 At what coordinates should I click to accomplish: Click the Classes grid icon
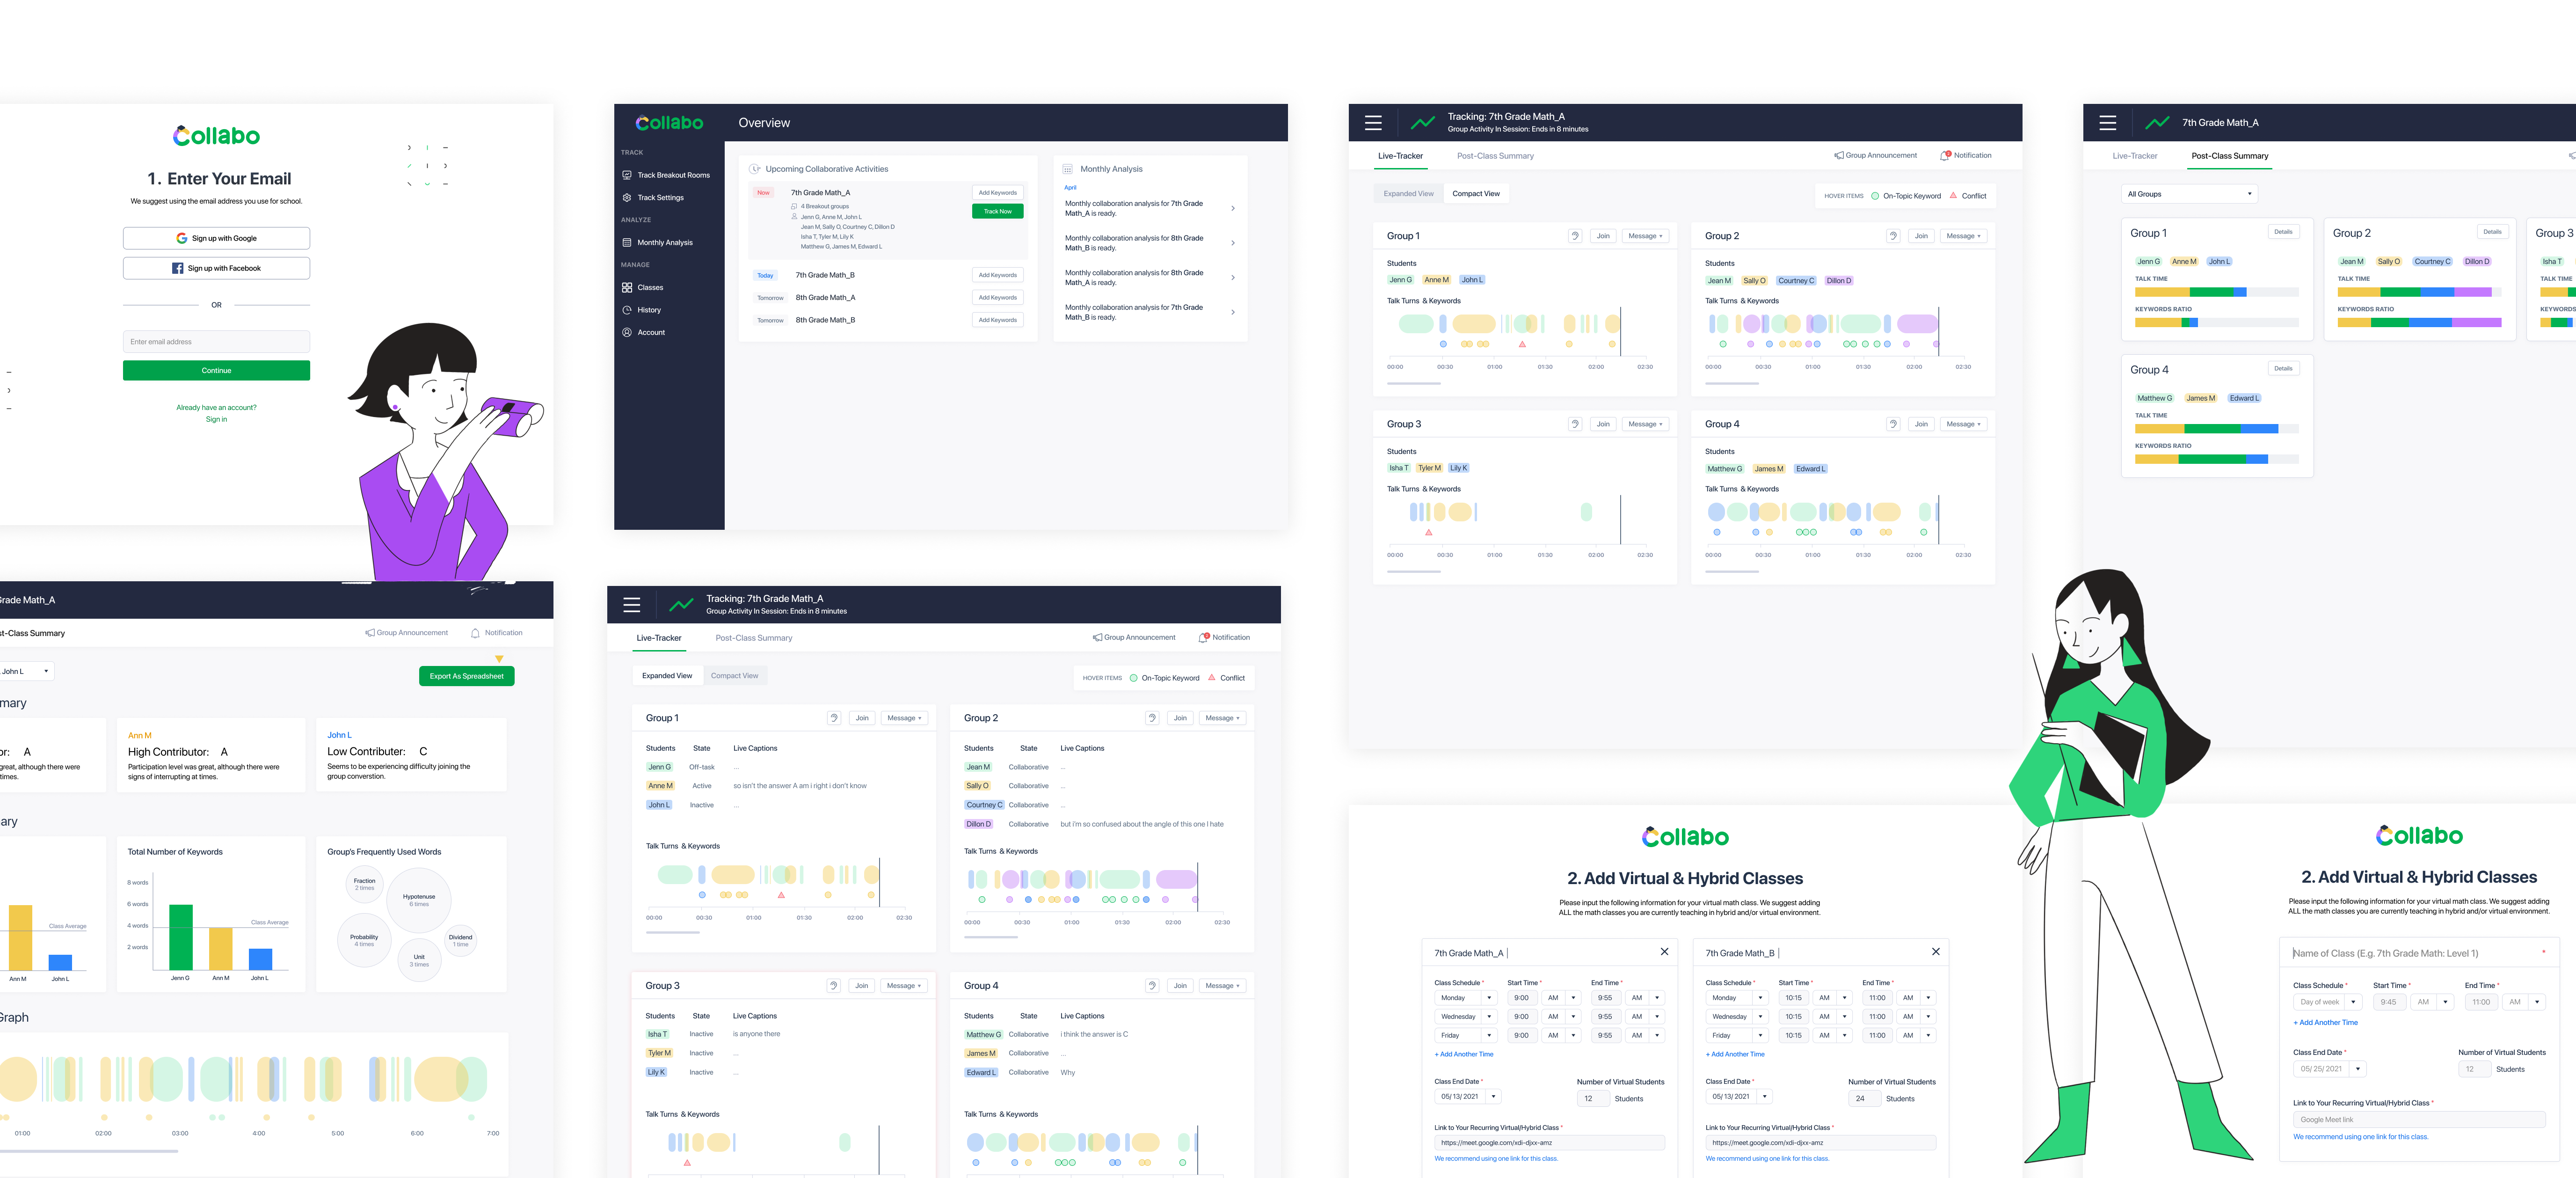(x=627, y=287)
